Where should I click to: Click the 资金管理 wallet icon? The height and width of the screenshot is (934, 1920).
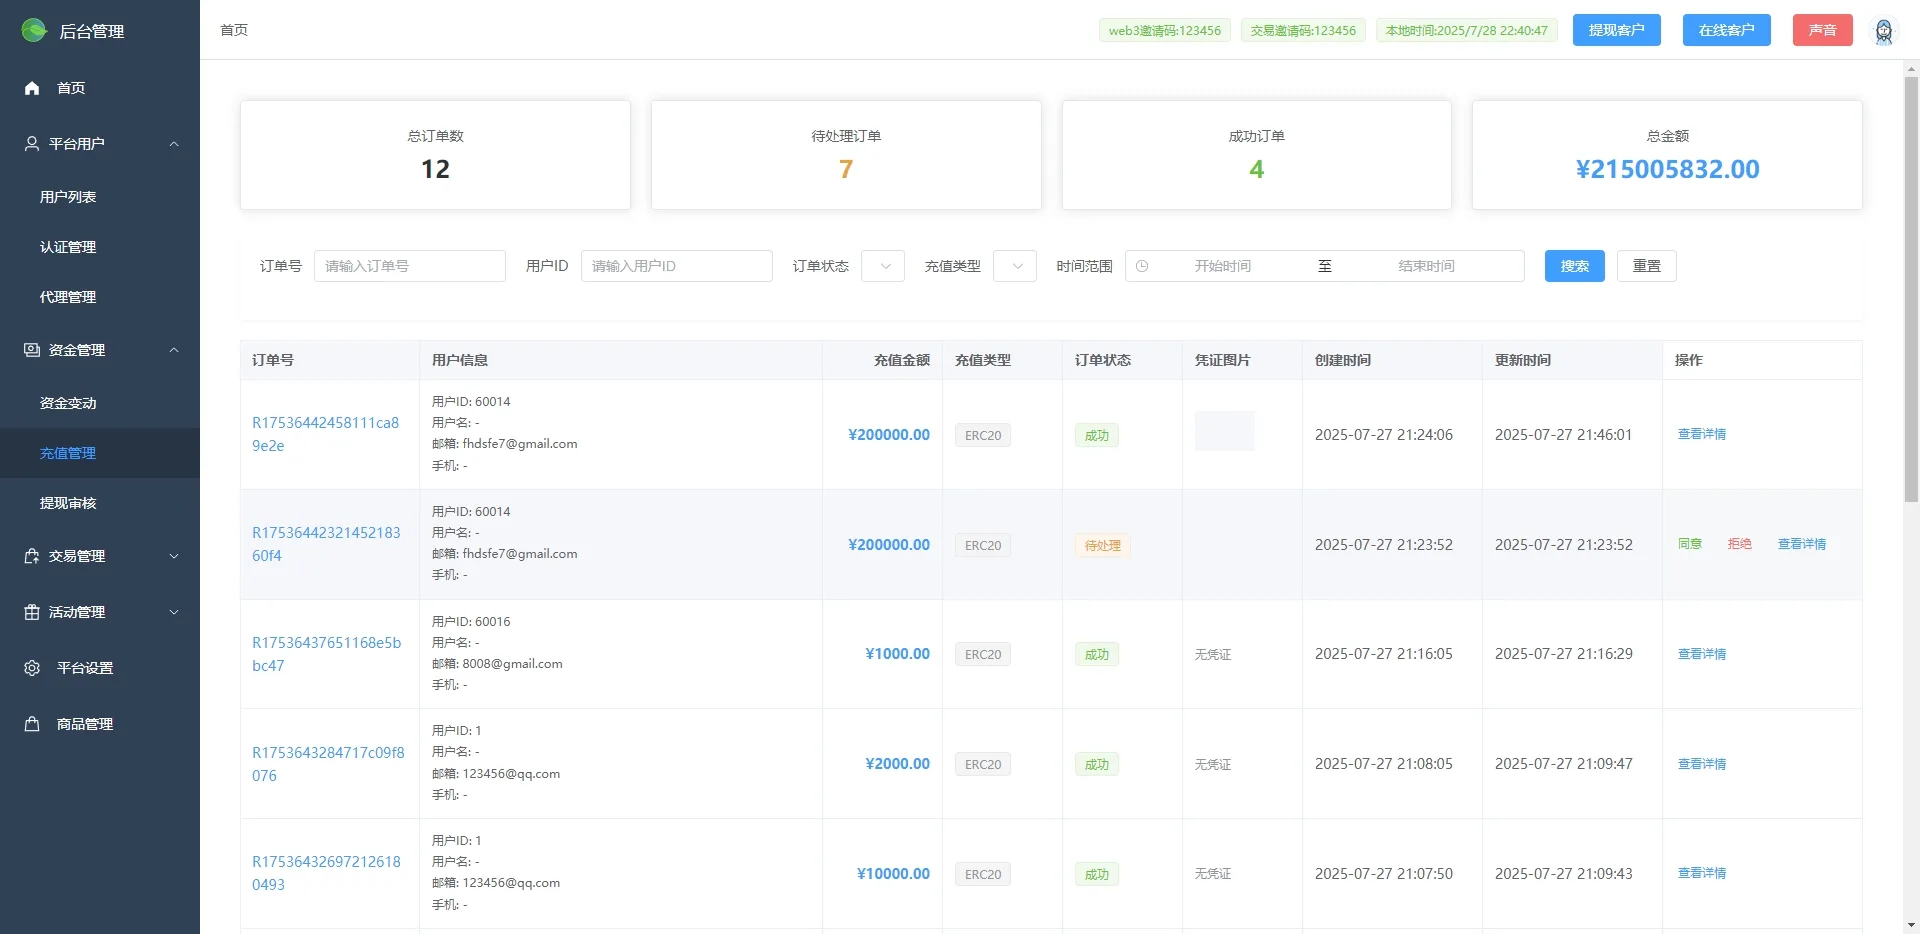click(31, 350)
